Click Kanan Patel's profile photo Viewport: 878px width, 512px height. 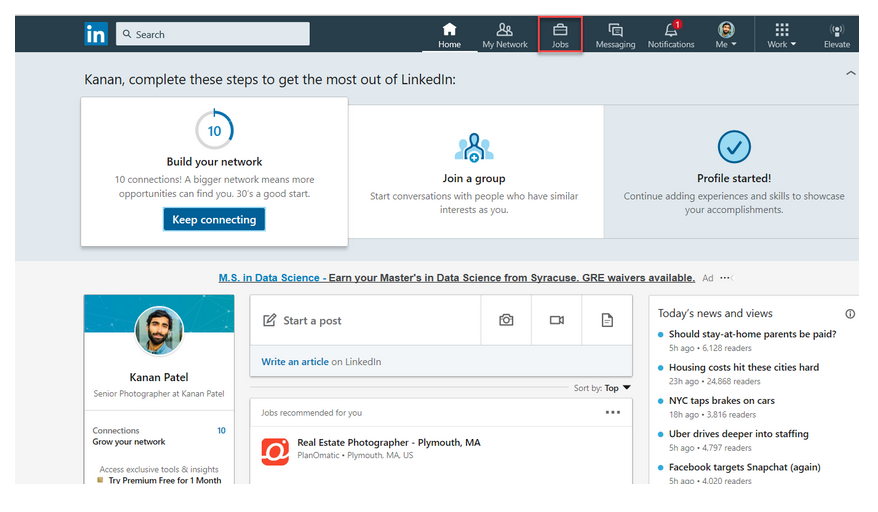(159, 331)
